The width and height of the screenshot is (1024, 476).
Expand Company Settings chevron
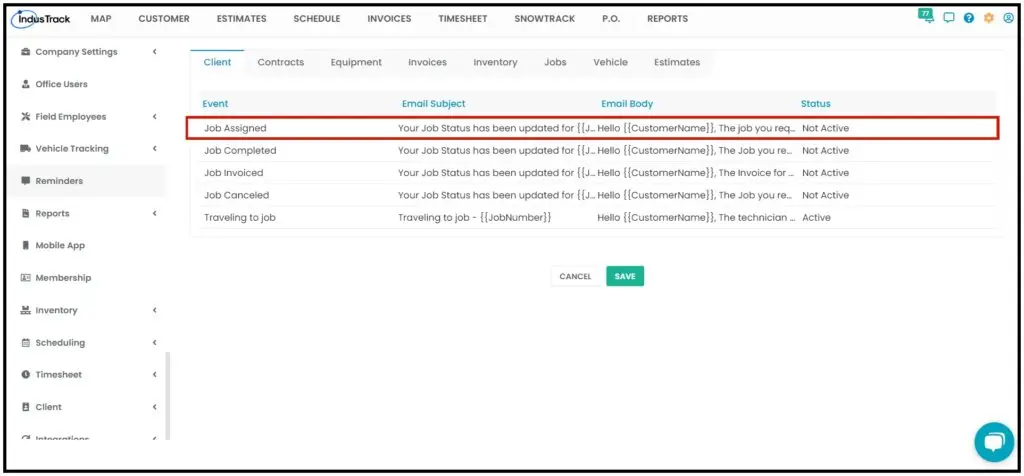155,52
